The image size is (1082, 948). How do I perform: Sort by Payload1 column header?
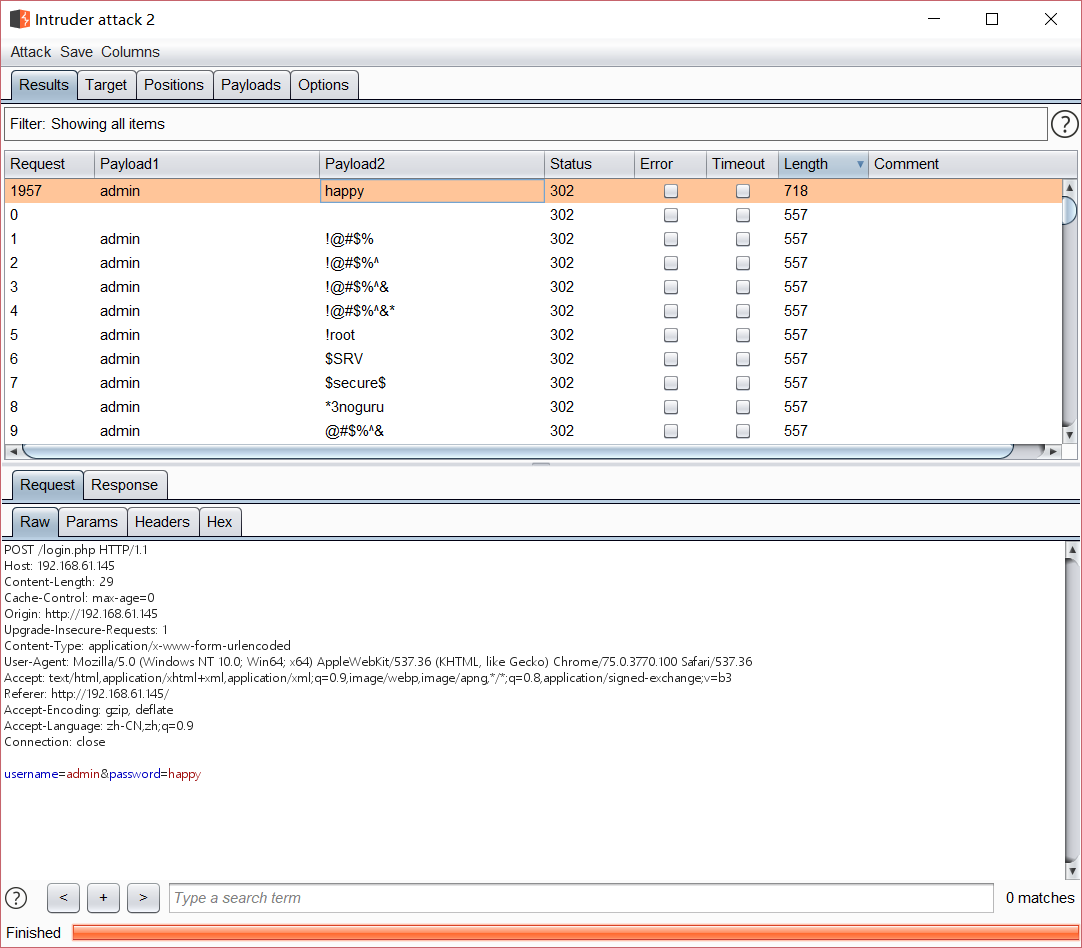pos(207,164)
